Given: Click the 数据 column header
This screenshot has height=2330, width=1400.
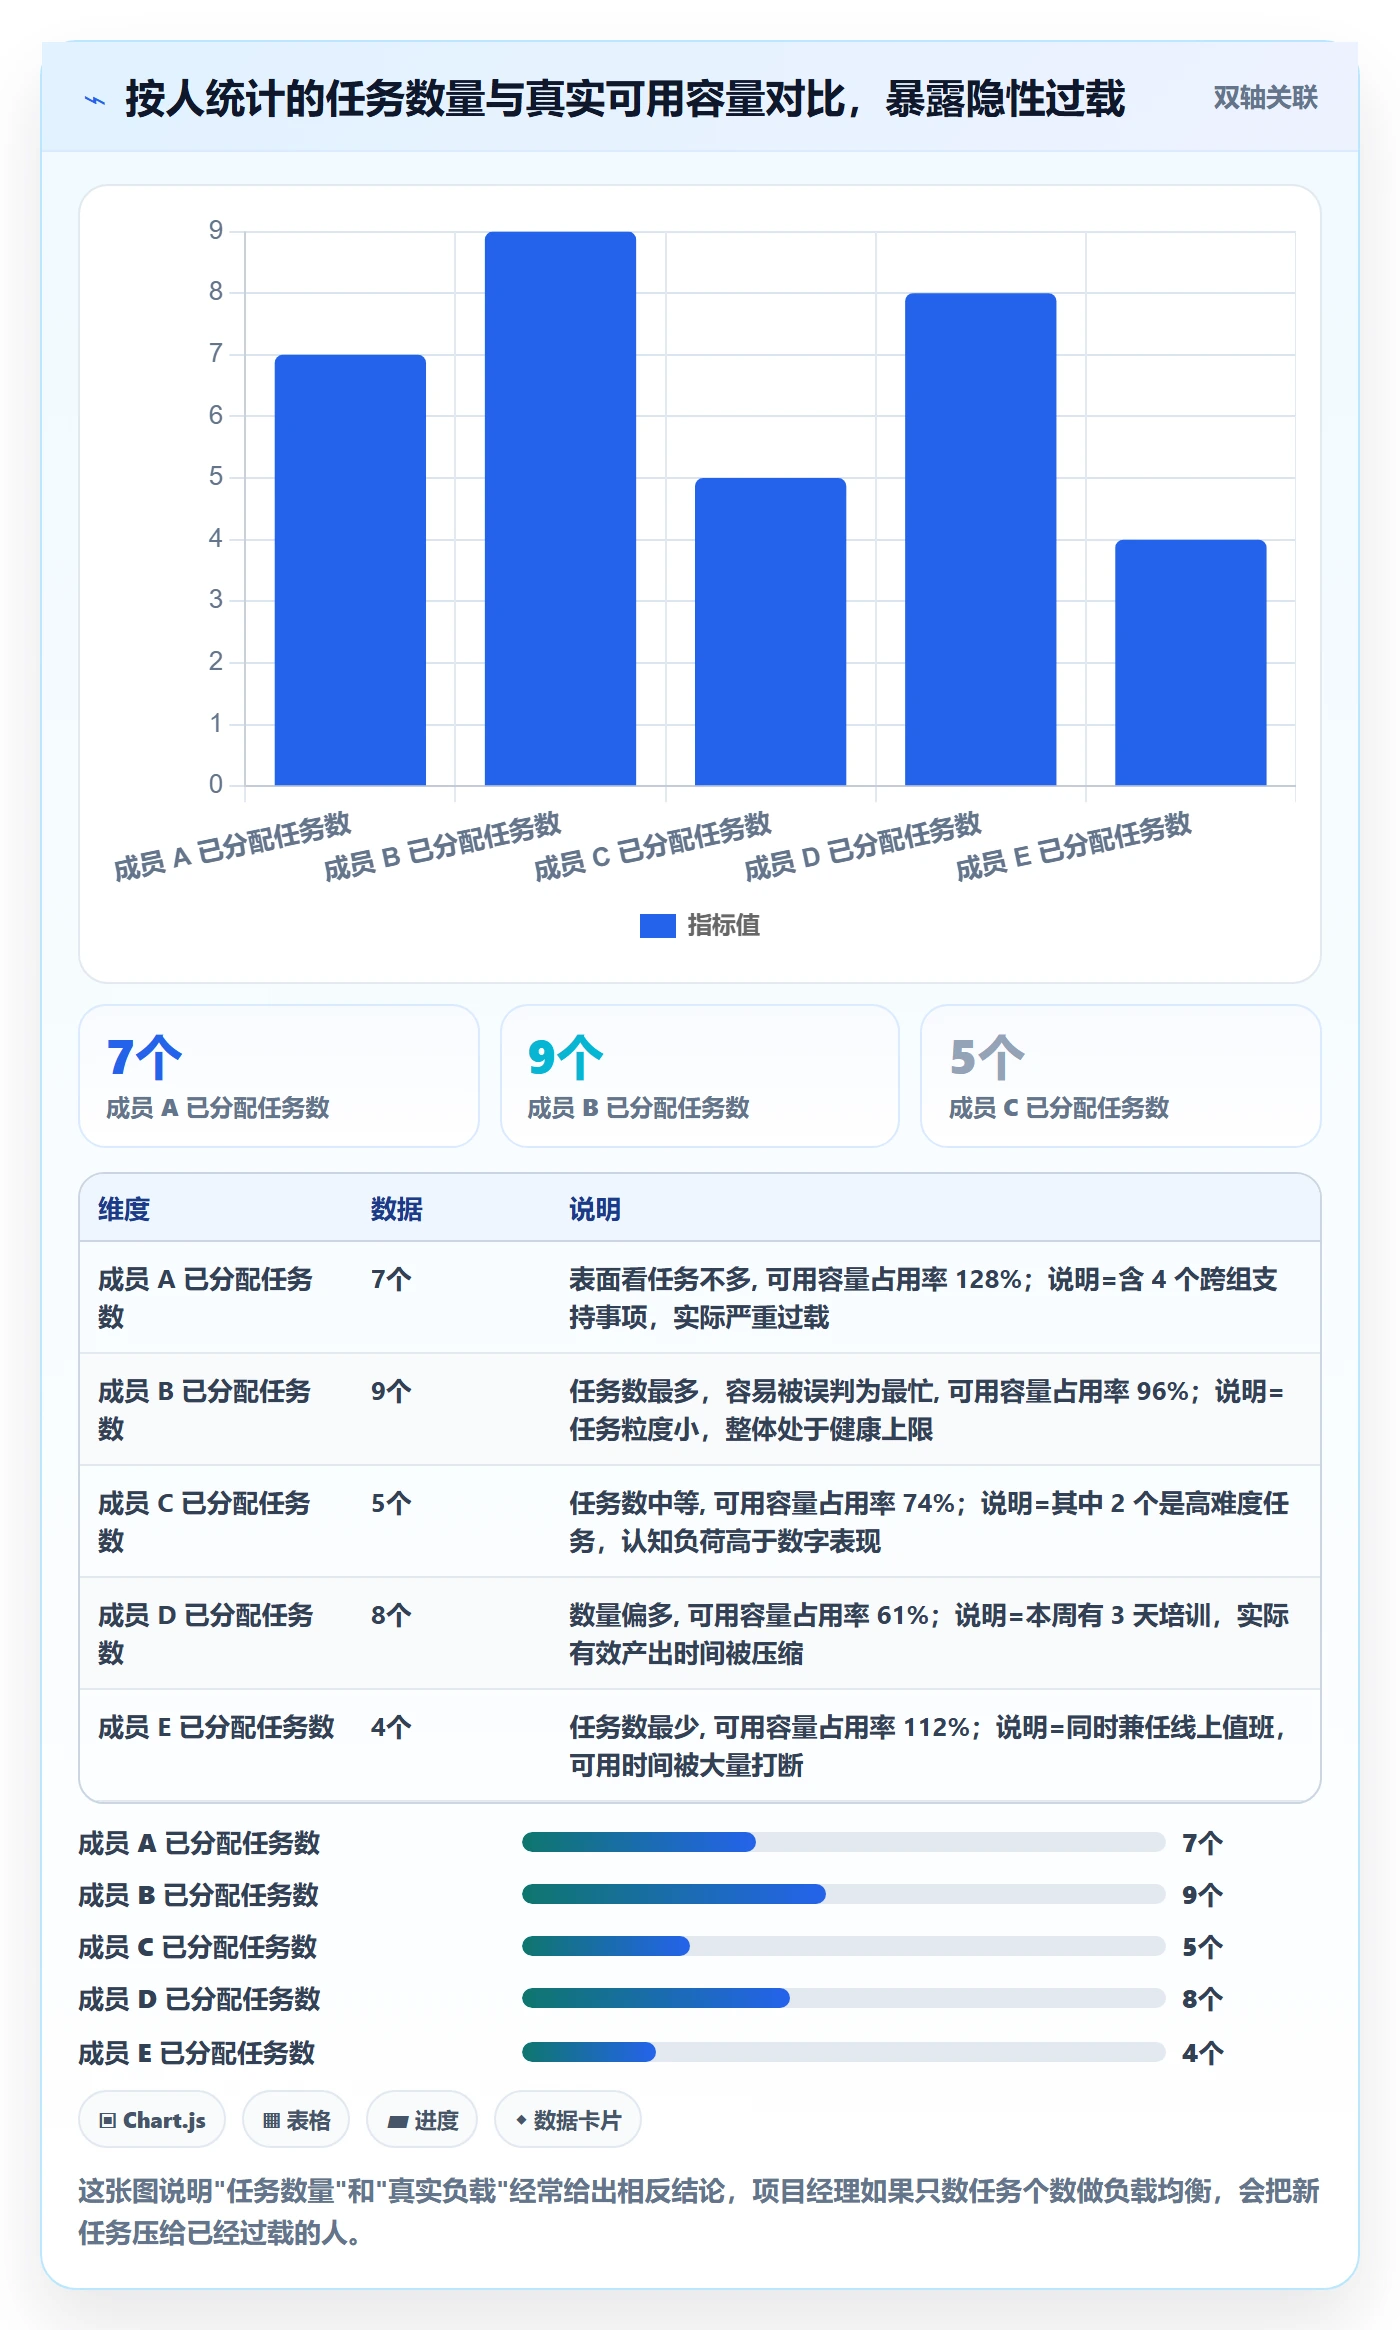Looking at the screenshot, I should point(396,1209).
